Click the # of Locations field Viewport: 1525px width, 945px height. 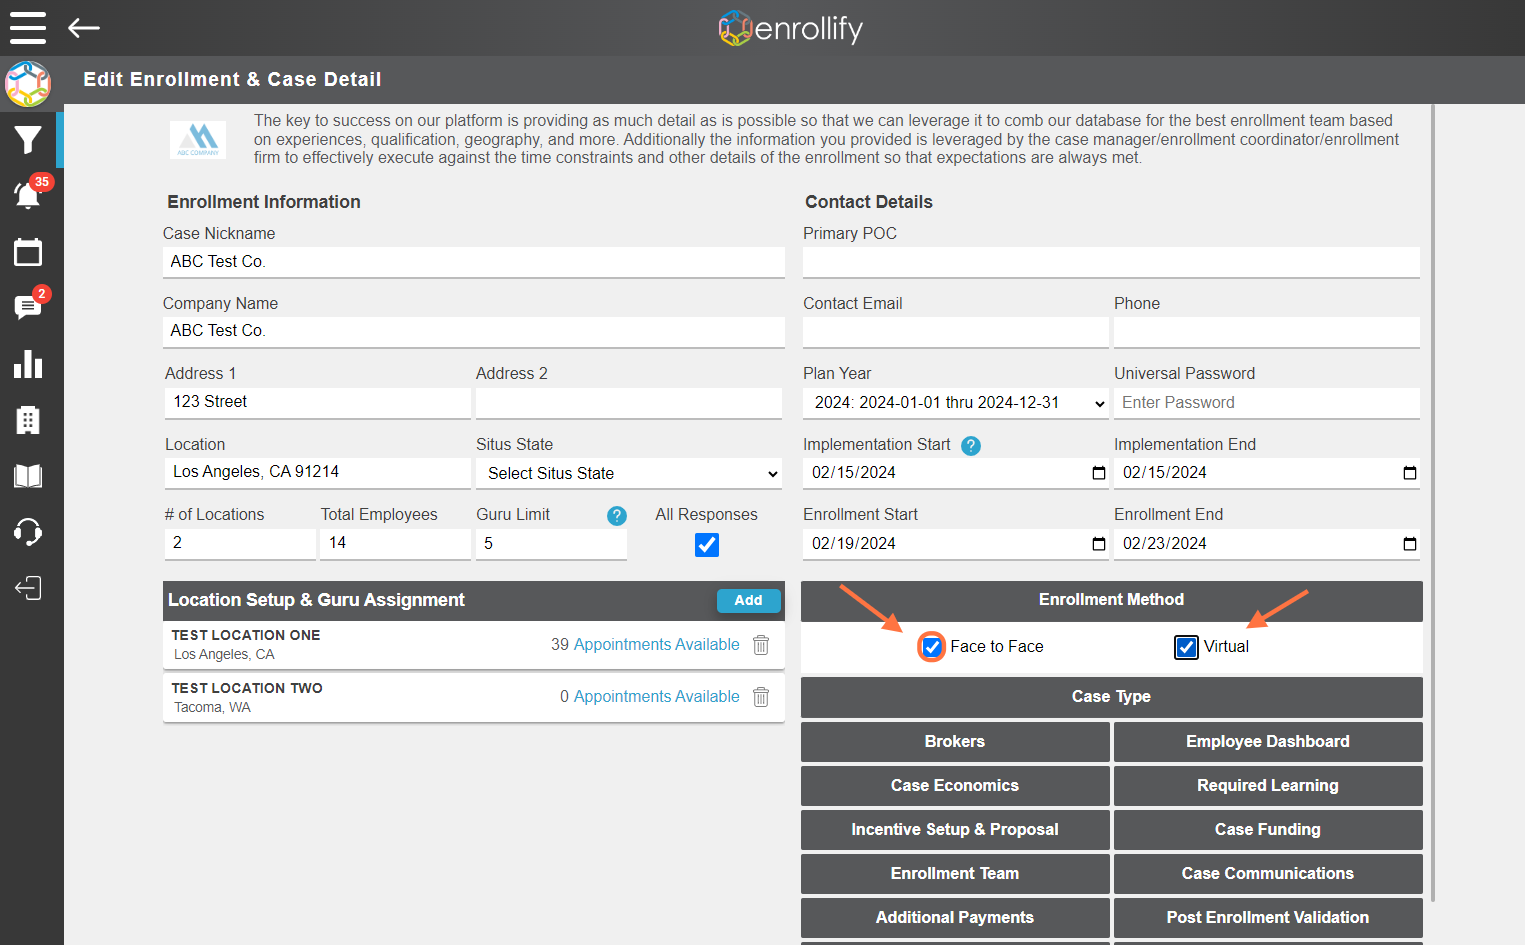tap(240, 543)
